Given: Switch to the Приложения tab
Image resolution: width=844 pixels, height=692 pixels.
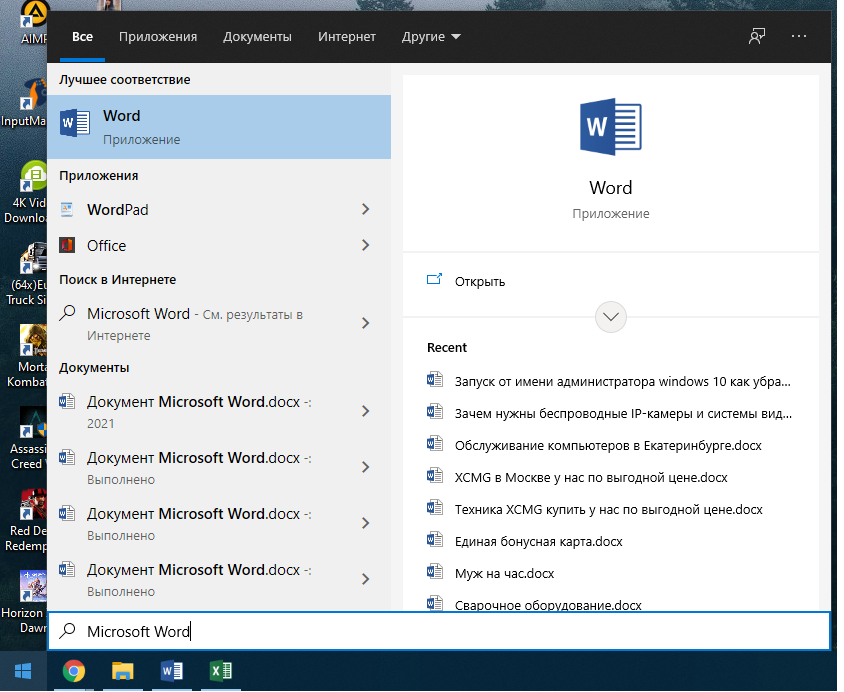Looking at the screenshot, I should tap(158, 37).
